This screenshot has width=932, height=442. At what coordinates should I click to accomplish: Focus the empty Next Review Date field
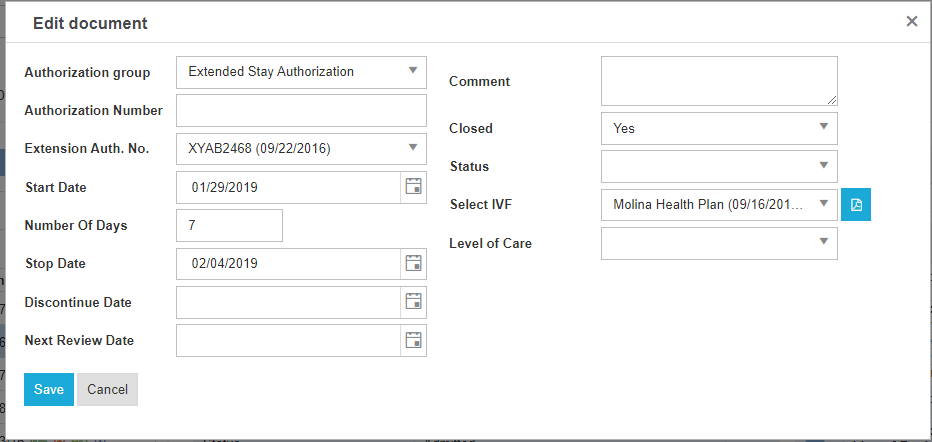coord(288,340)
